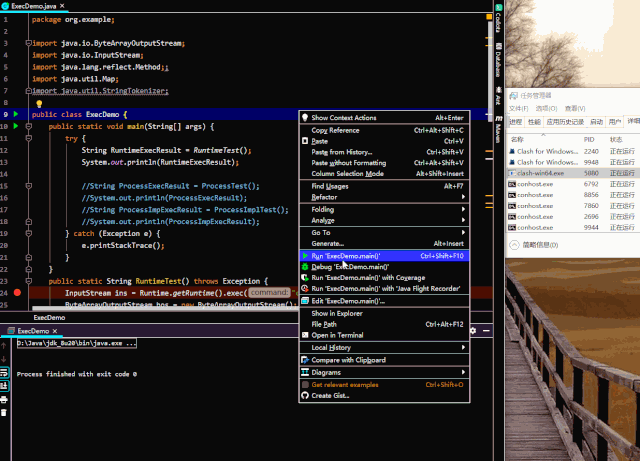Viewport: 640px width, 461px height.
Task: Expand the Diagrams submenu
Action: [384, 372]
